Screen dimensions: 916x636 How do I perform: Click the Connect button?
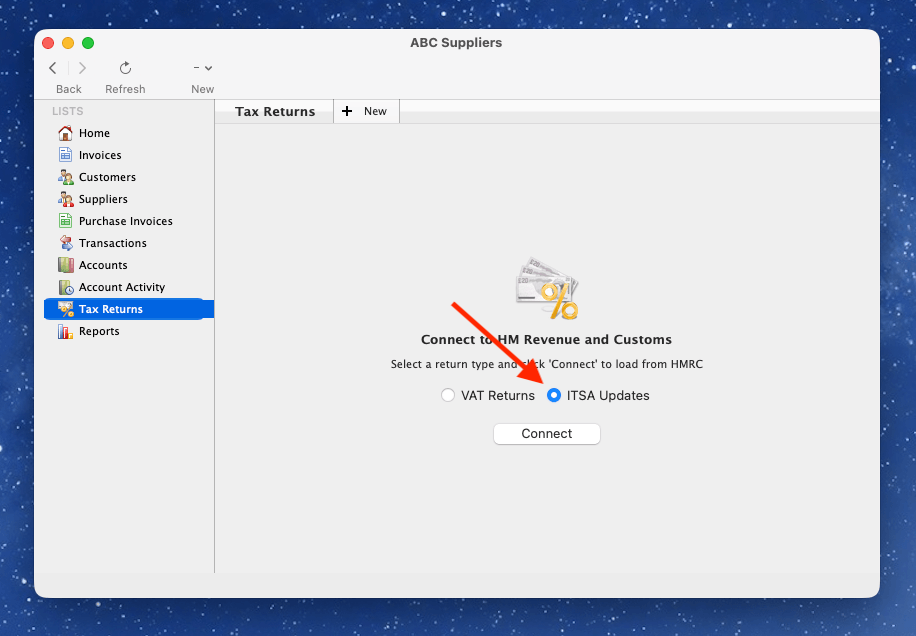pyautogui.click(x=547, y=434)
